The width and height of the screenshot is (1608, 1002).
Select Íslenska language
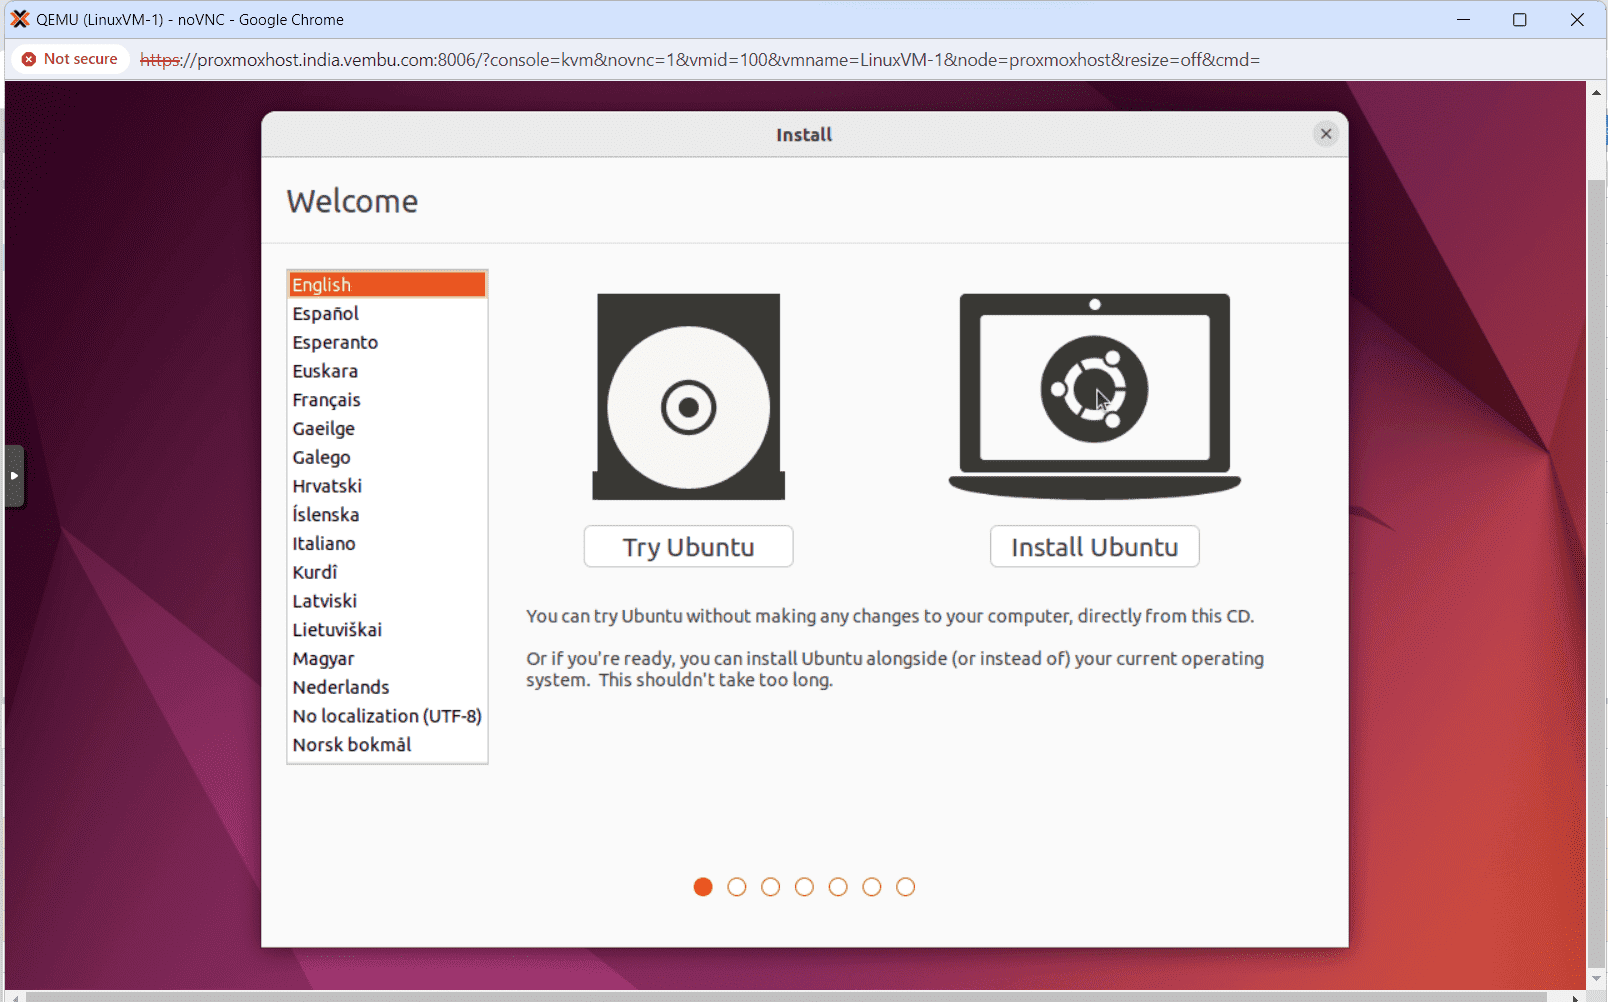(x=387, y=515)
